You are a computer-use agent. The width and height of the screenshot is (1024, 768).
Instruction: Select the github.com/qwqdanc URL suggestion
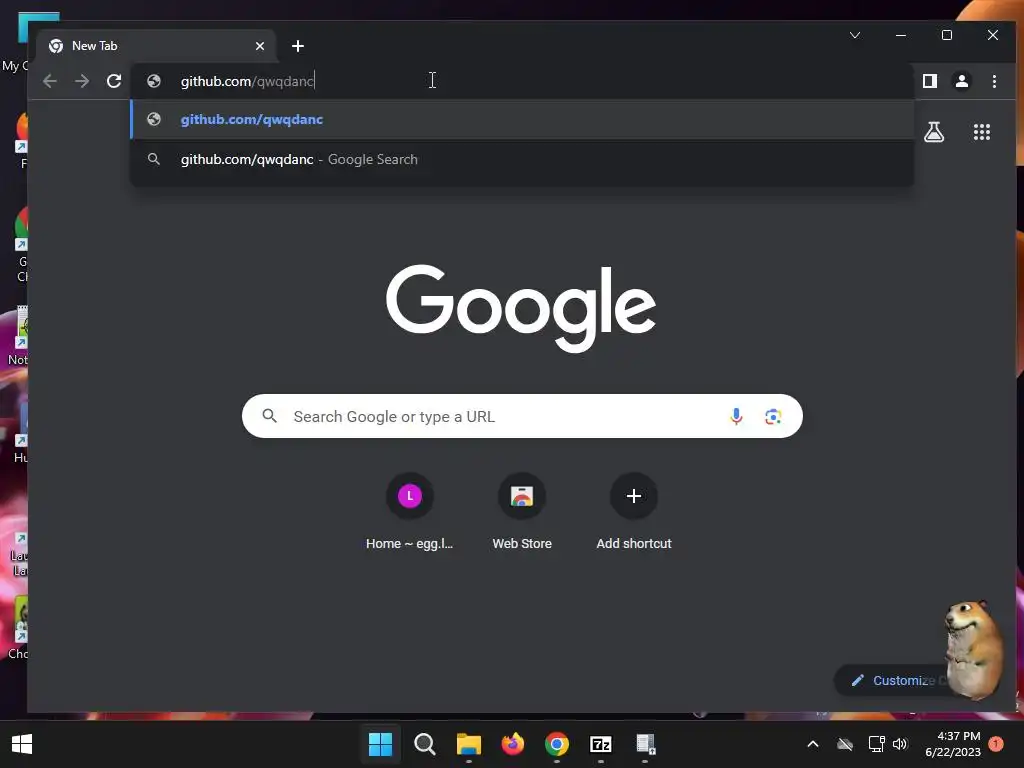[x=522, y=120]
